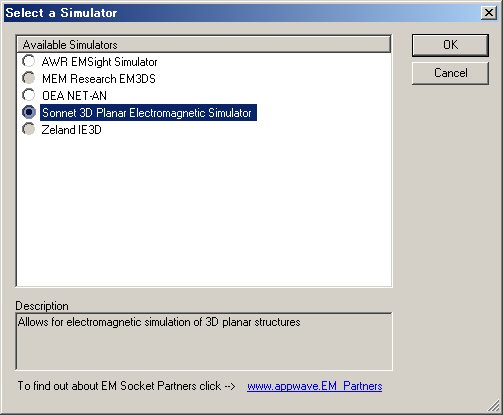
Task: Click the AWR EMSight Simulator label text
Action: pyautogui.click(x=99, y=62)
